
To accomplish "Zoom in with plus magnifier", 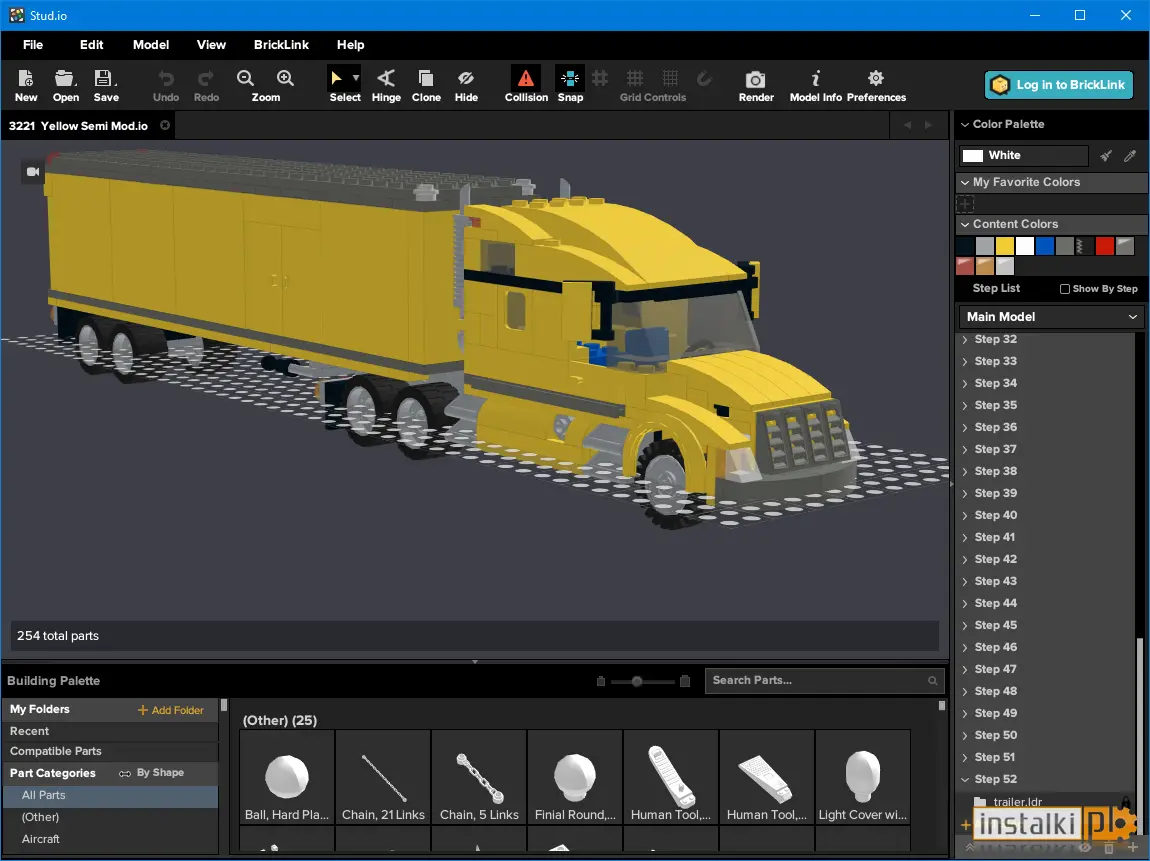I will click(x=285, y=78).
